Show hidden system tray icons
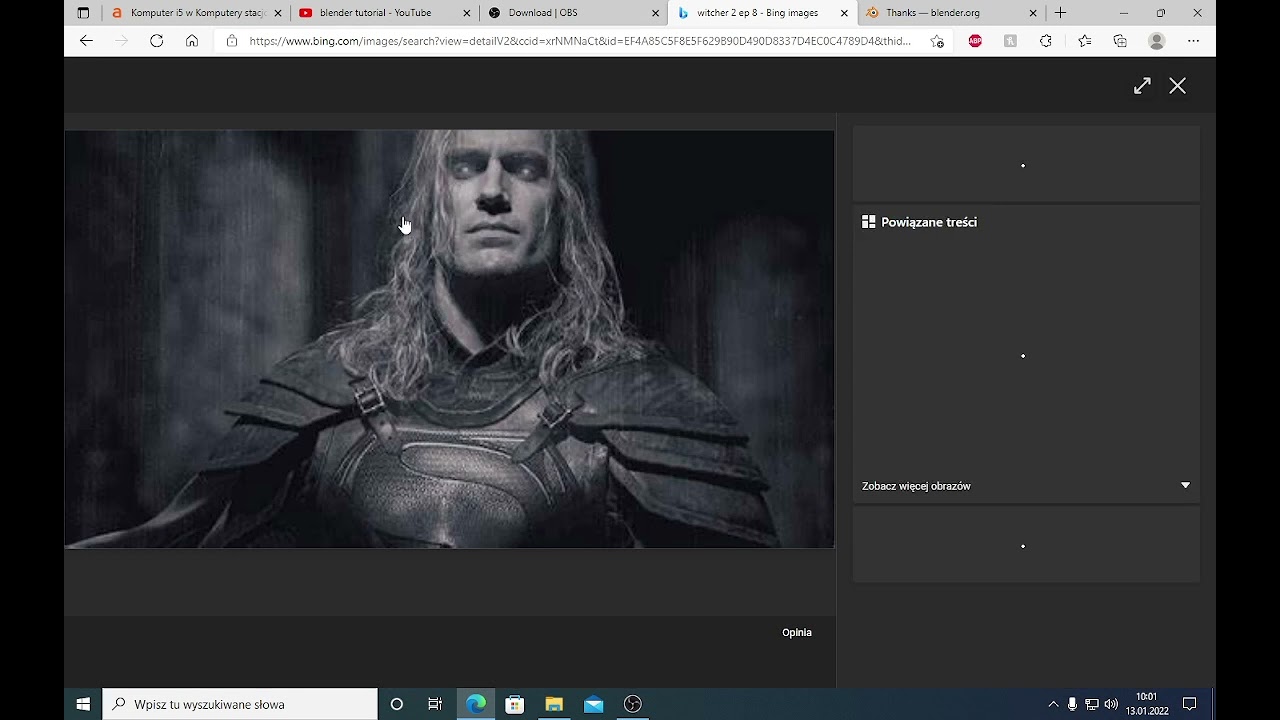Screen dimensions: 1280x720 pos(1053,704)
